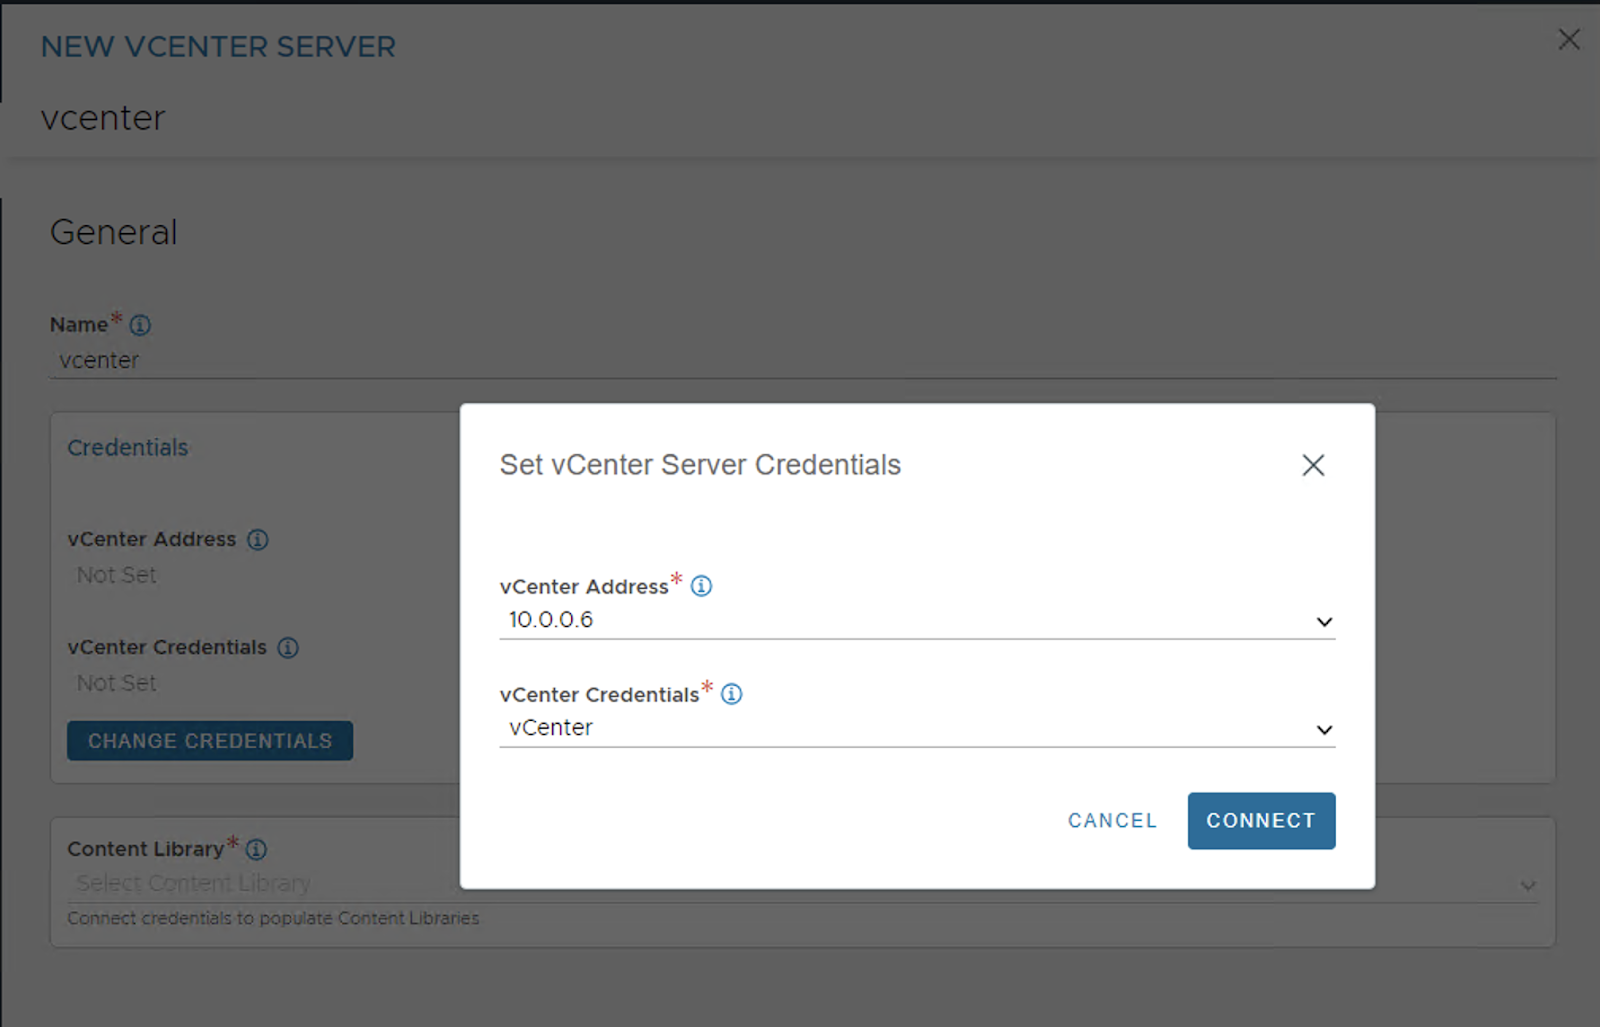Click the info icon next to Name
The image size is (1600, 1027).
pyautogui.click(x=140, y=325)
